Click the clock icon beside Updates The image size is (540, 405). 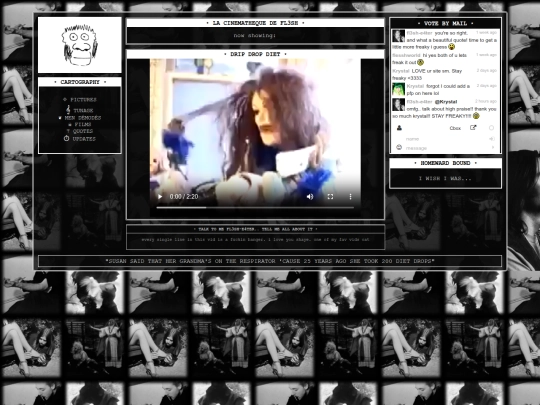coord(66,138)
